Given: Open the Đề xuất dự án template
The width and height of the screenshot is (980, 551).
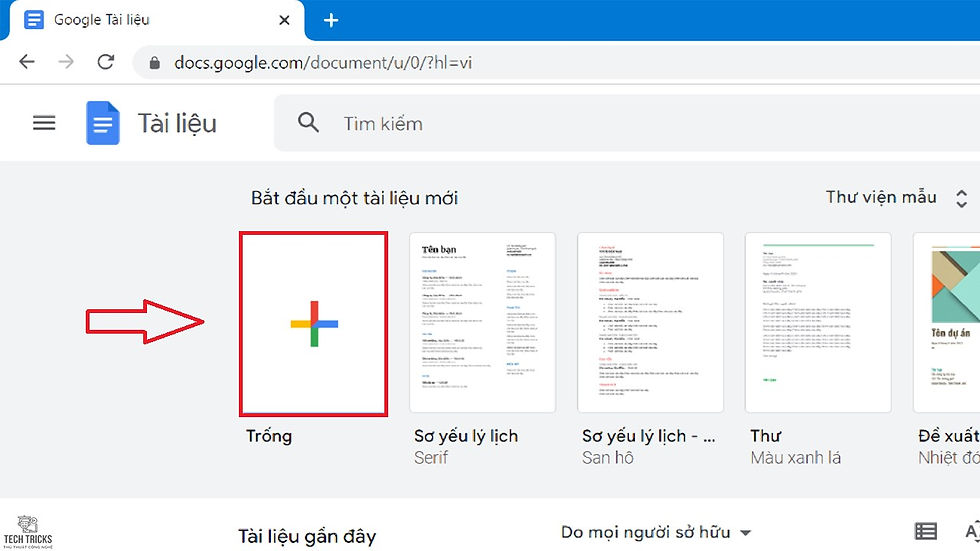Looking at the screenshot, I should [946, 322].
